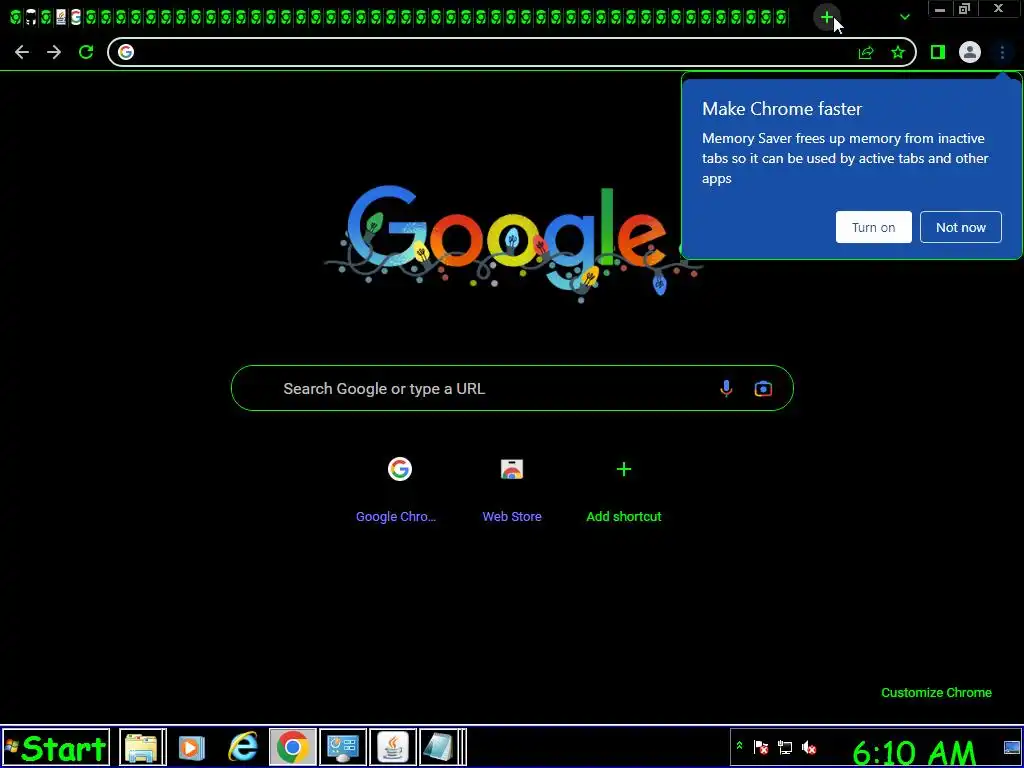Open the network status tray icon

[x=784, y=748]
